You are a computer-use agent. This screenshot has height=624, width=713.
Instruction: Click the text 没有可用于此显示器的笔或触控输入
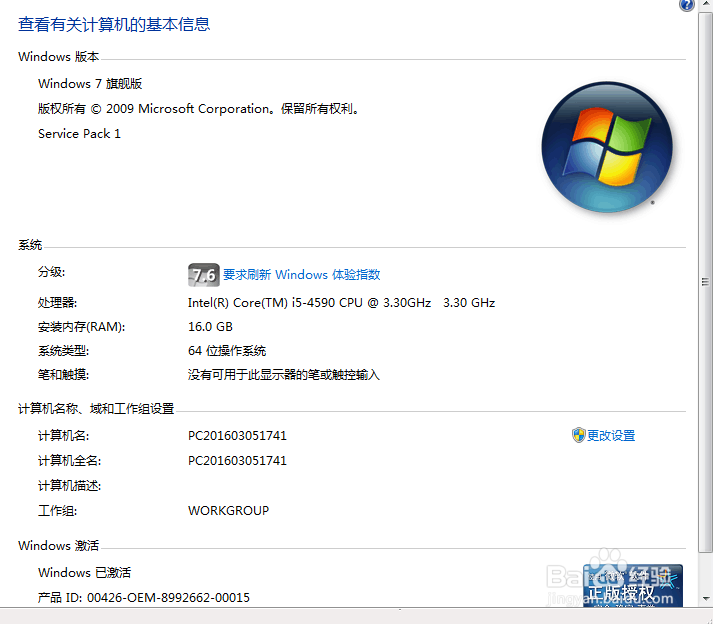(x=284, y=375)
